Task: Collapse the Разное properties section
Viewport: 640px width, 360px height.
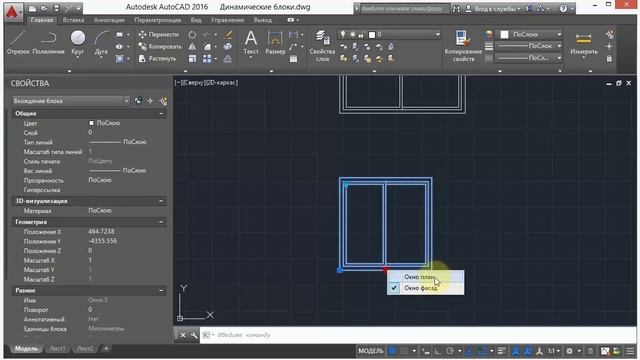Action: pyautogui.click(x=161, y=291)
